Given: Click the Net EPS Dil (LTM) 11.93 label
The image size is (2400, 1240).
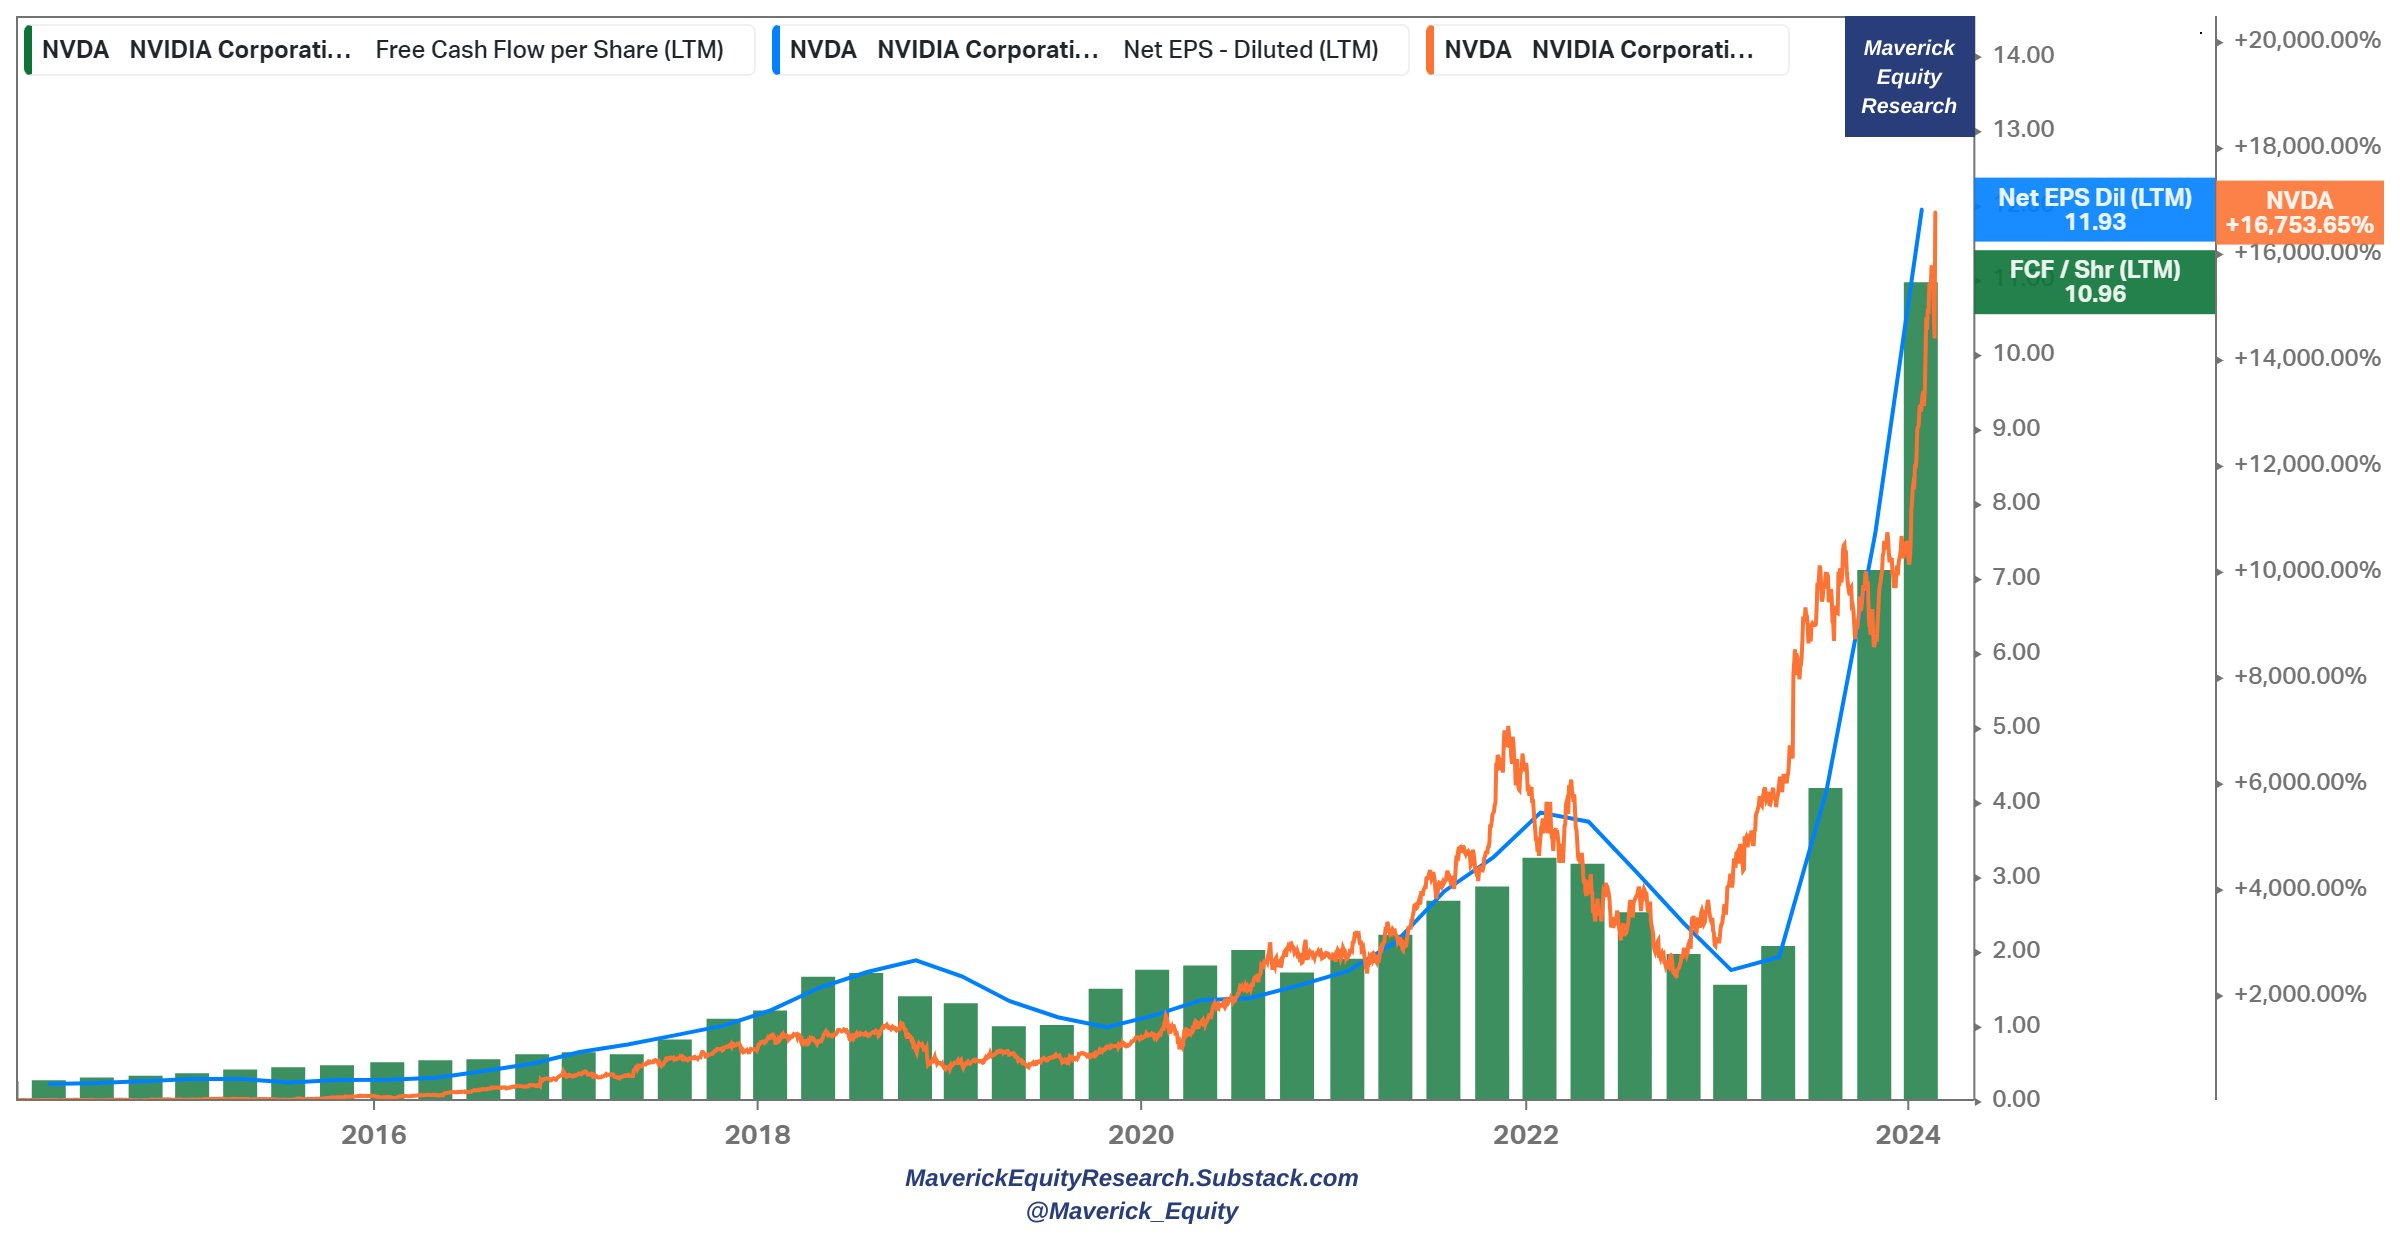Looking at the screenshot, I should coord(2094,210).
